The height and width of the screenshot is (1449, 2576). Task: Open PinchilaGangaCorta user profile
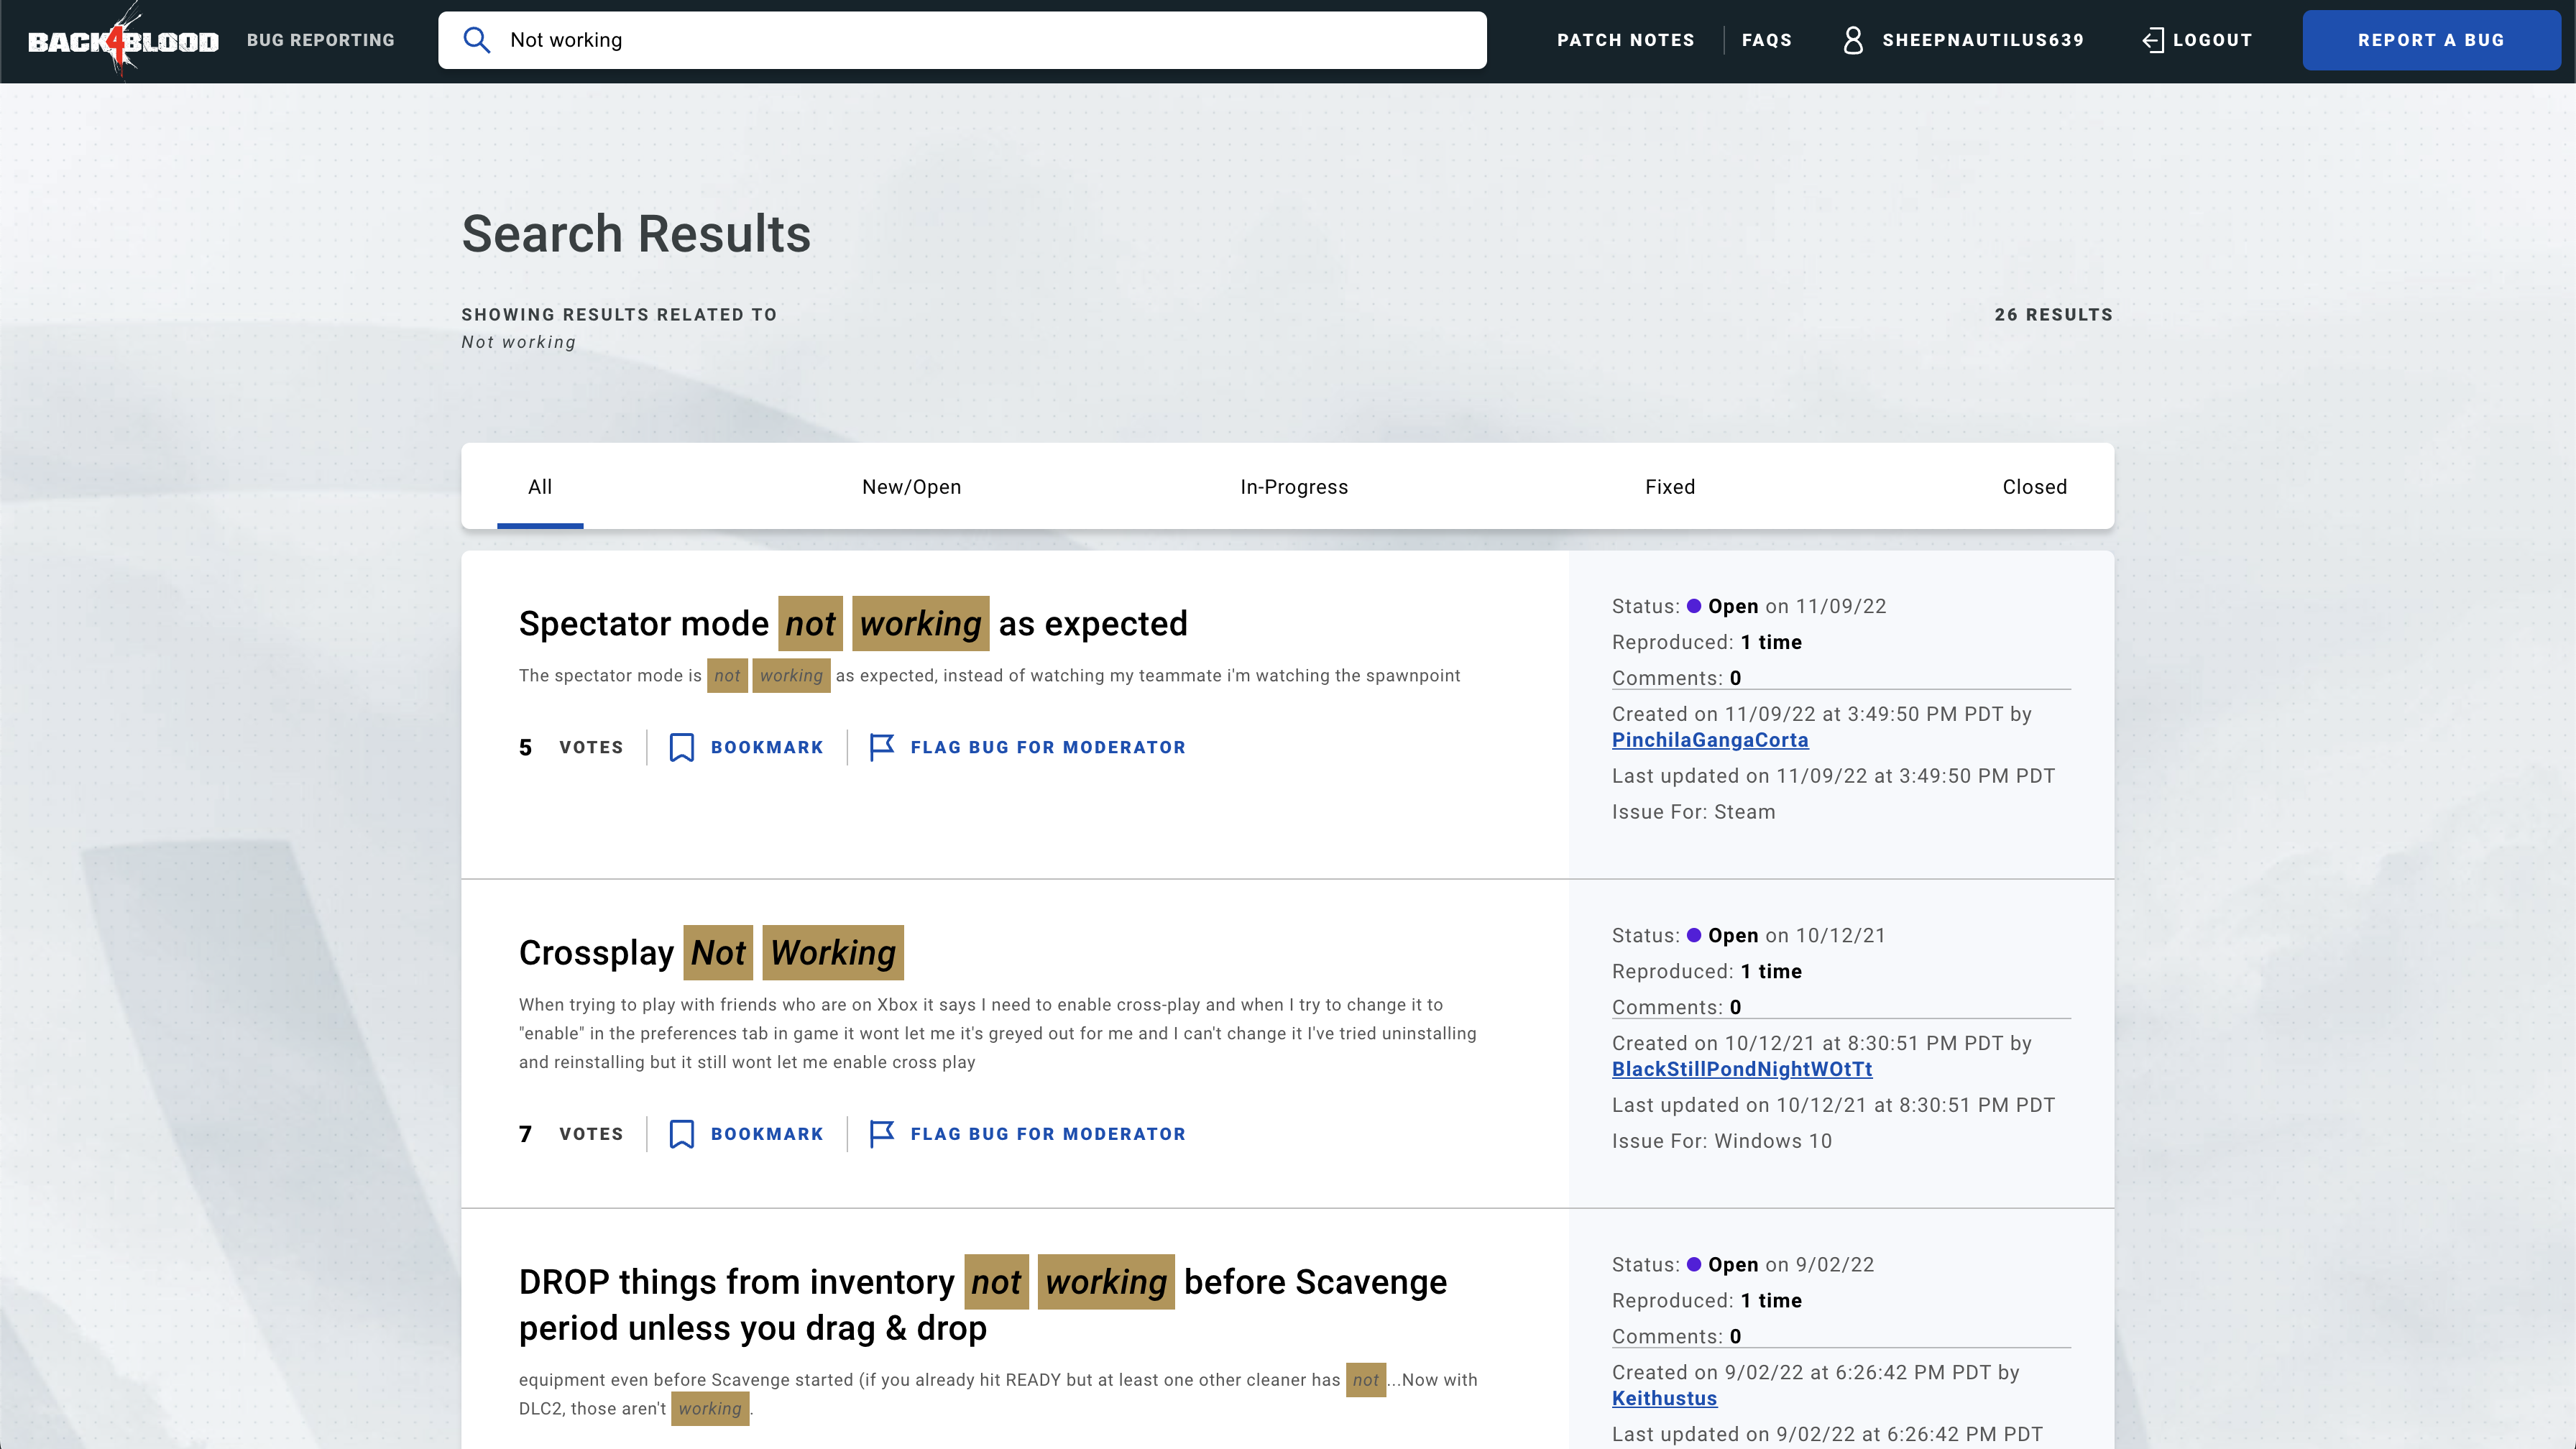[1710, 740]
